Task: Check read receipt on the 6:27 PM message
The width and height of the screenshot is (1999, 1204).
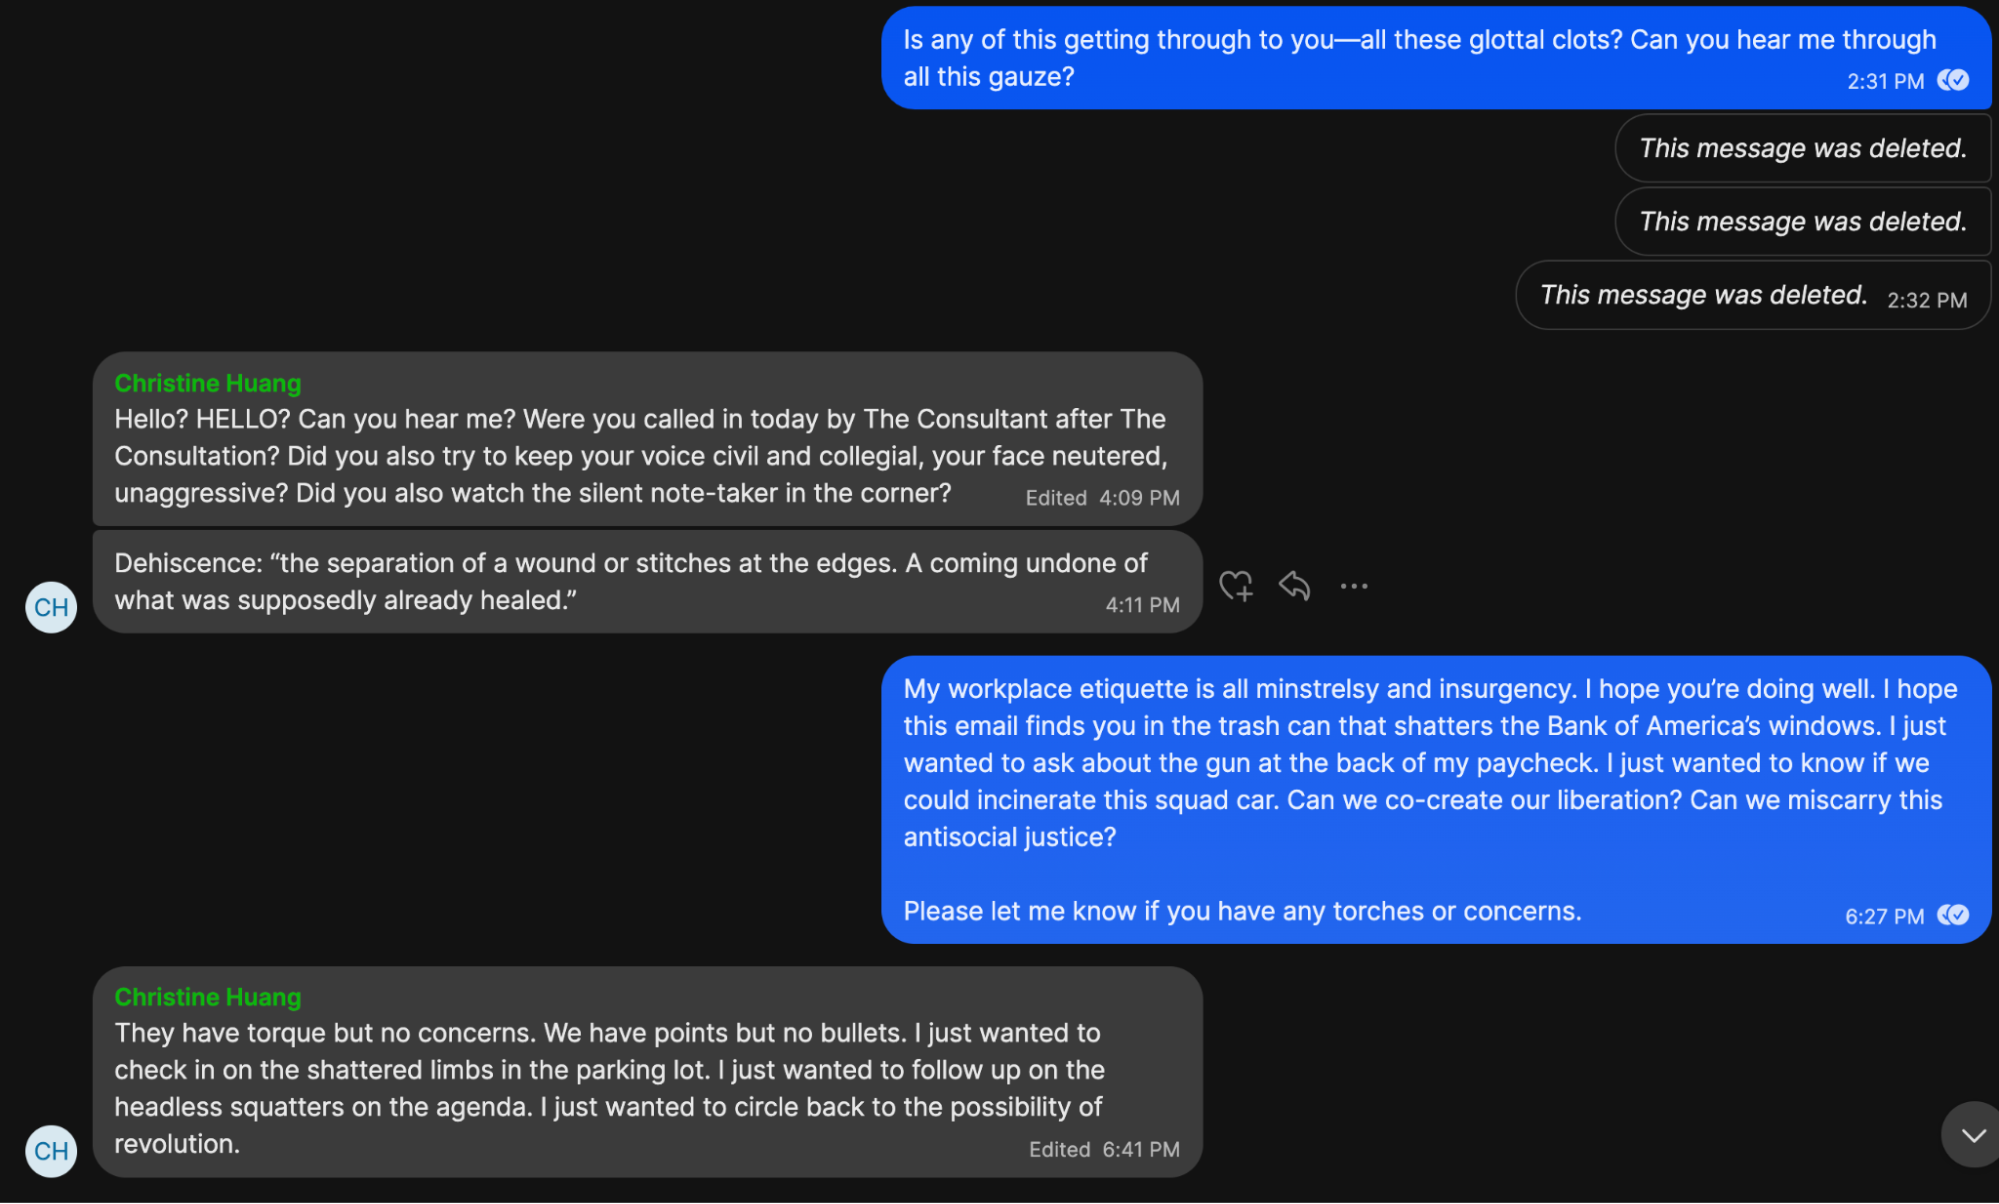Action: pyautogui.click(x=1953, y=915)
